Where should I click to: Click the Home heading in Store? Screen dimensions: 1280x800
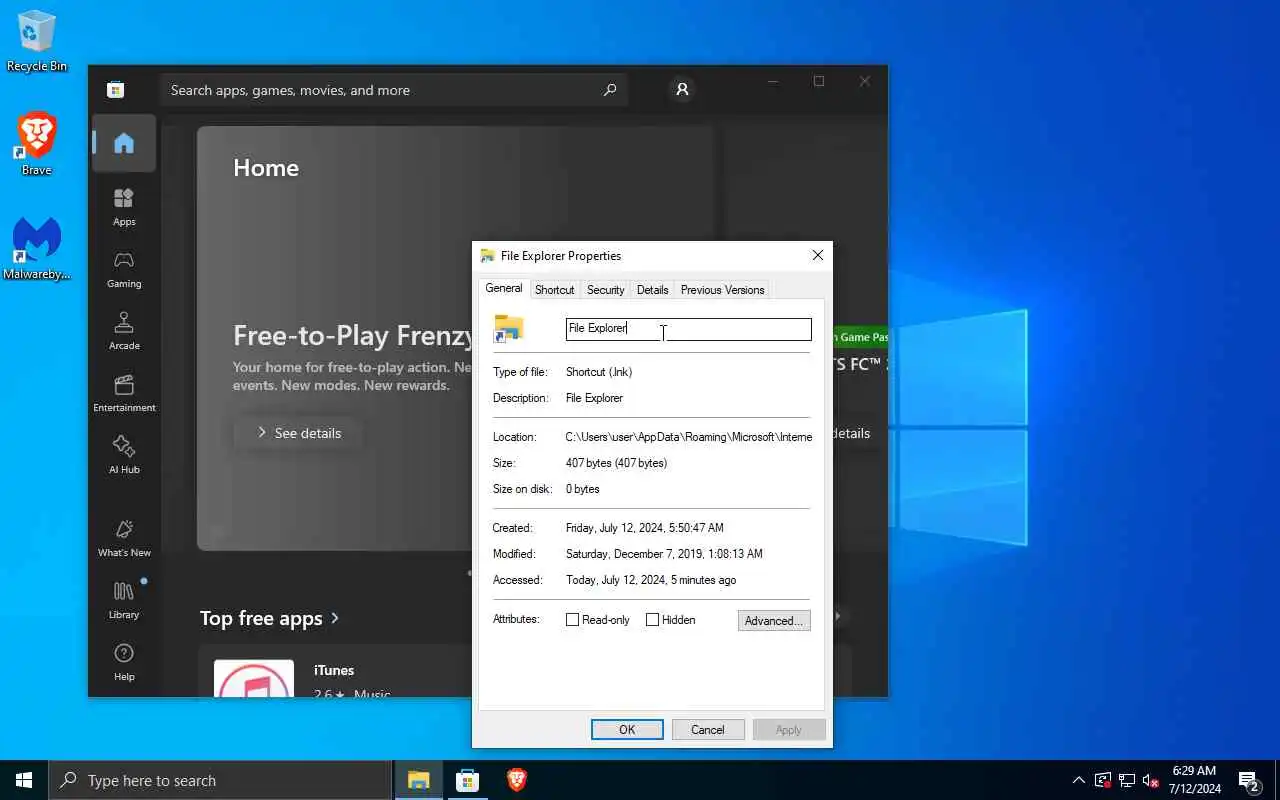point(266,168)
